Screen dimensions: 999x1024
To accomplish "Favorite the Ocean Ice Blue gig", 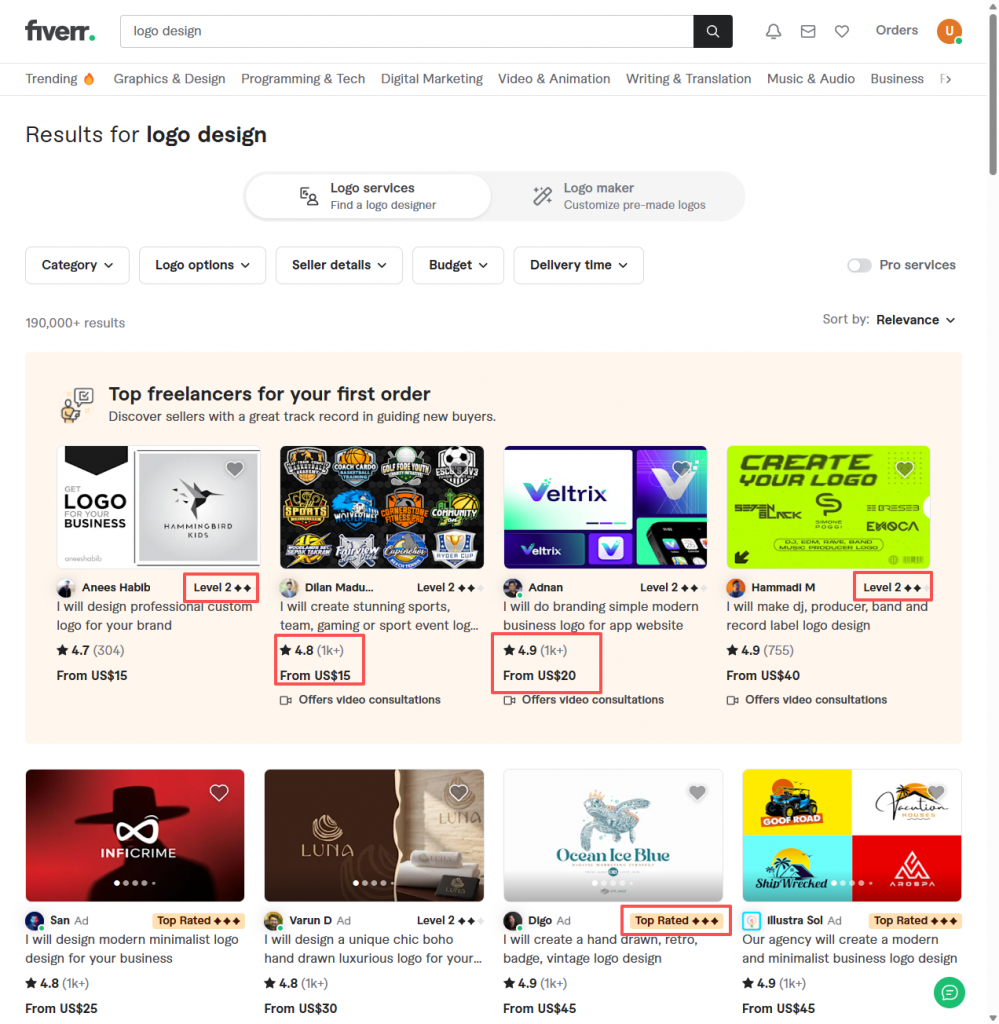I will (x=697, y=792).
